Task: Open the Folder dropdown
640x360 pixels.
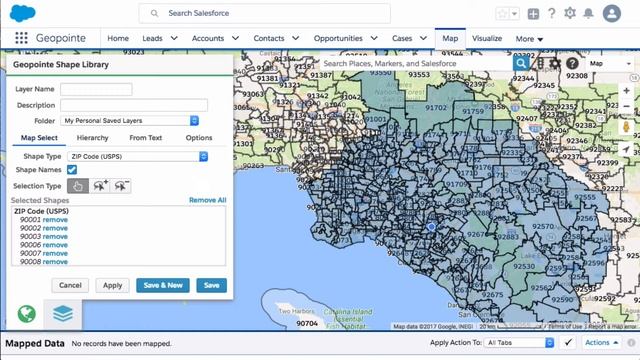Action: click(x=129, y=121)
